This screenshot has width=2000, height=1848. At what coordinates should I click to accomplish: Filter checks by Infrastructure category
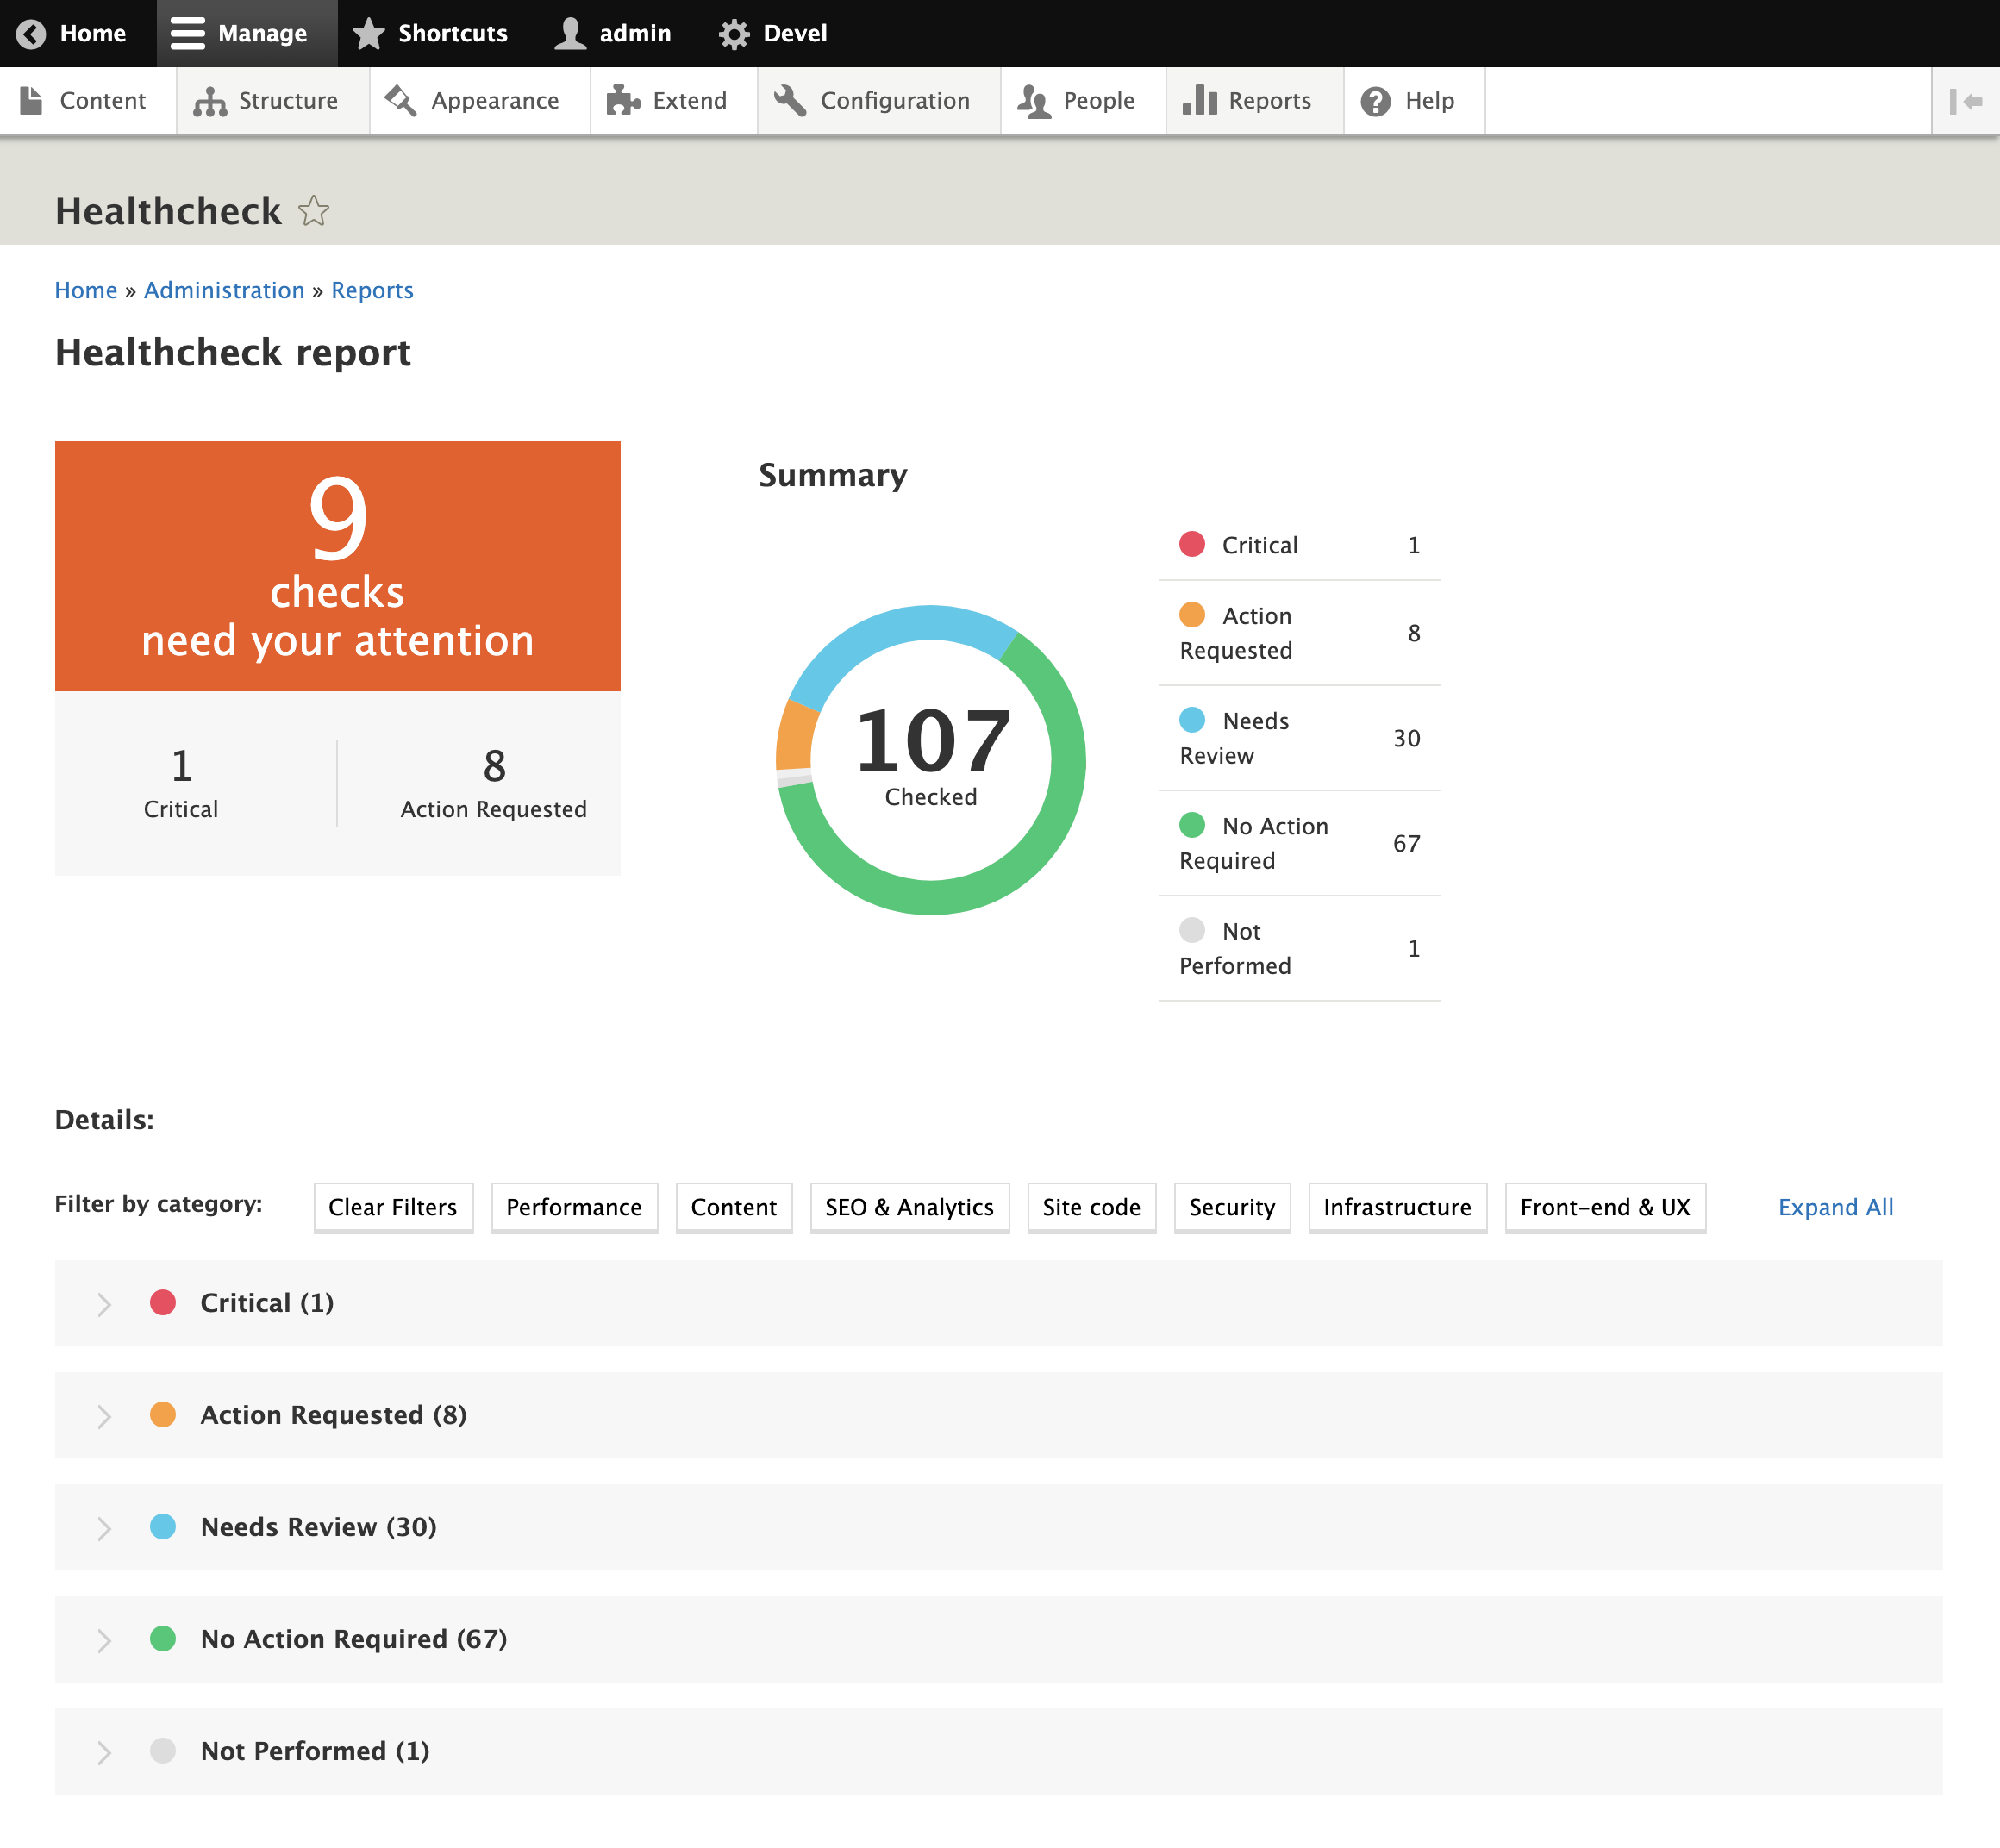[x=1397, y=1207]
